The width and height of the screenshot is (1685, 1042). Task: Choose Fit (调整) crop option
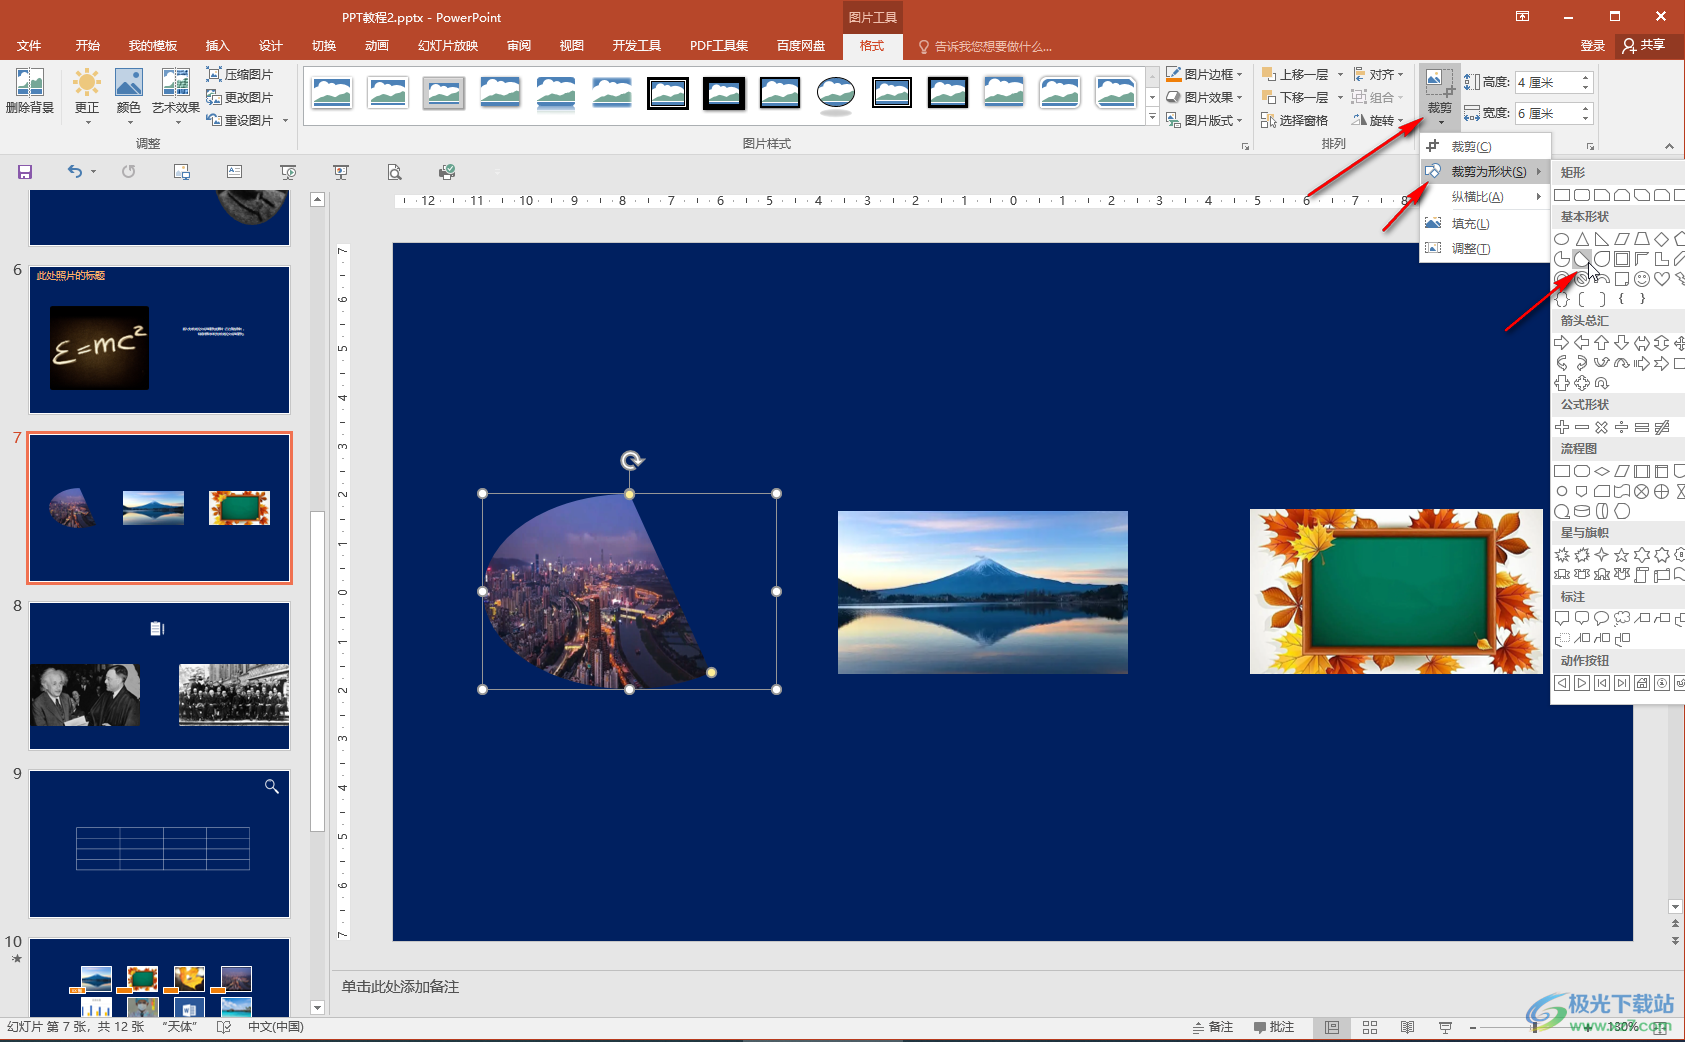pos(1485,248)
